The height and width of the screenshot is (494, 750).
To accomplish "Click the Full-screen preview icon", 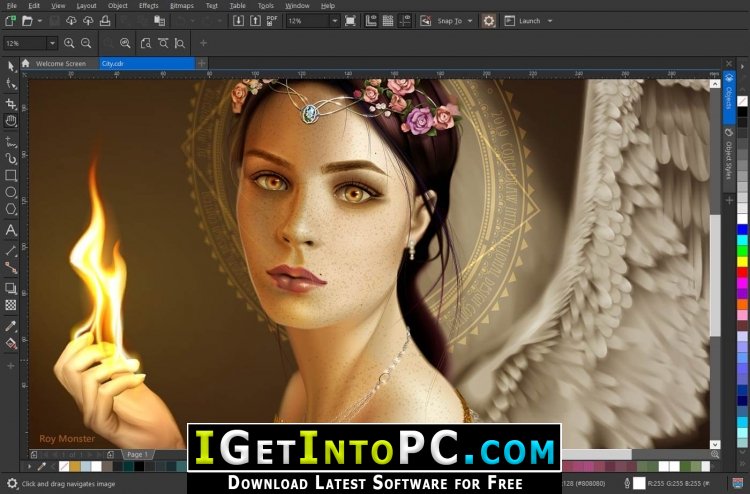I will (x=351, y=21).
